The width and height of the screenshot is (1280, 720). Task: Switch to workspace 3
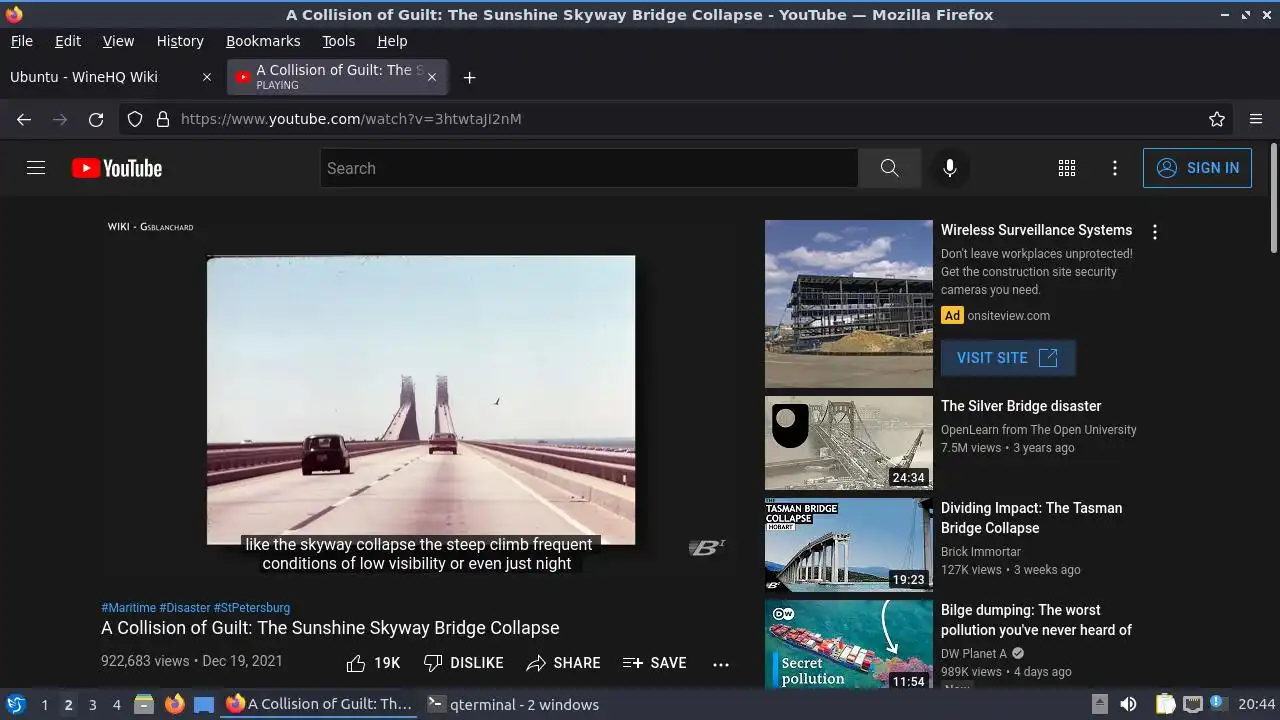point(92,704)
